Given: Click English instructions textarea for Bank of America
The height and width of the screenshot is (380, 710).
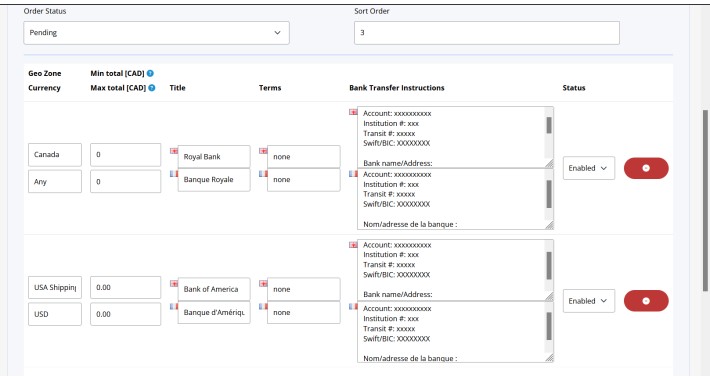Looking at the screenshot, I should click(x=455, y=270).
